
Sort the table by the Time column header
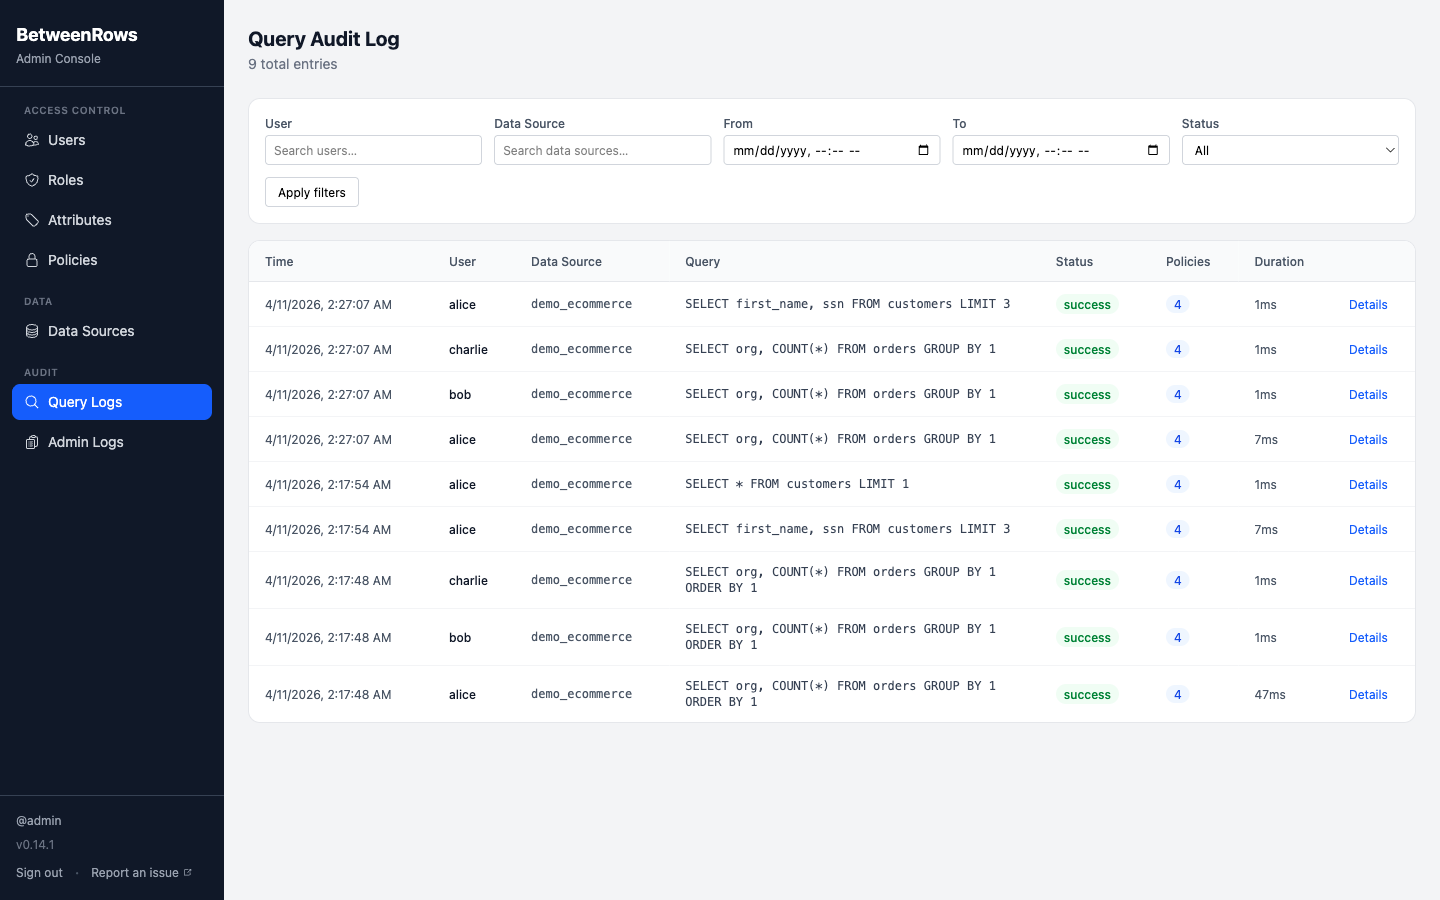click(278, 261)
